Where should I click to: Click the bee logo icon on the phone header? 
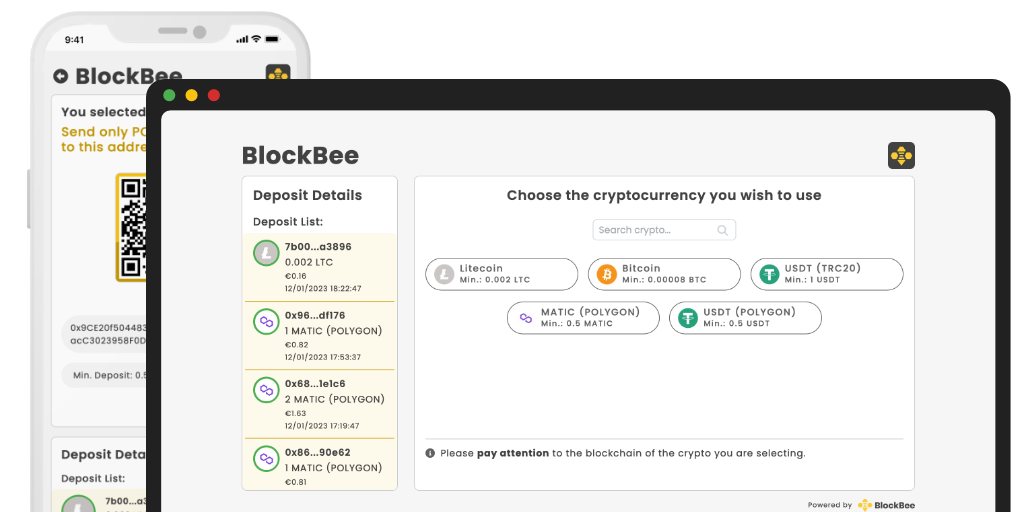tap(278, 75)
